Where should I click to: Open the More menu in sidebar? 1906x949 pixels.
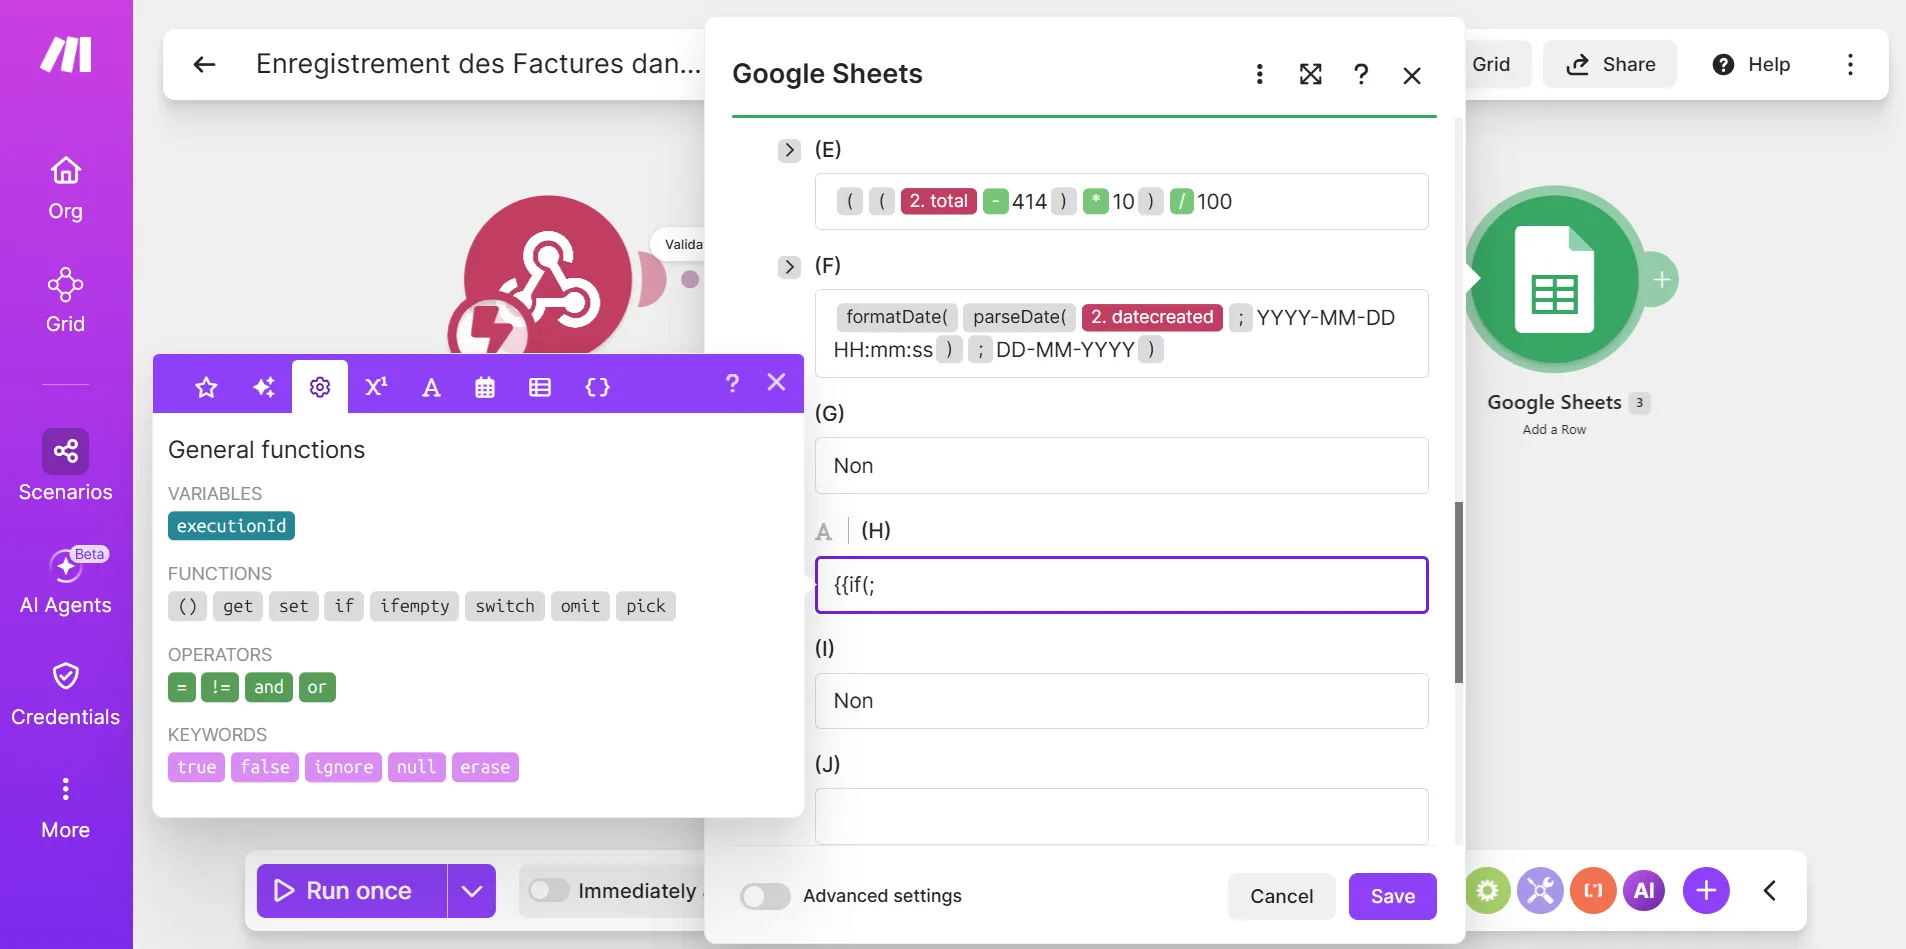pos(66,808)
